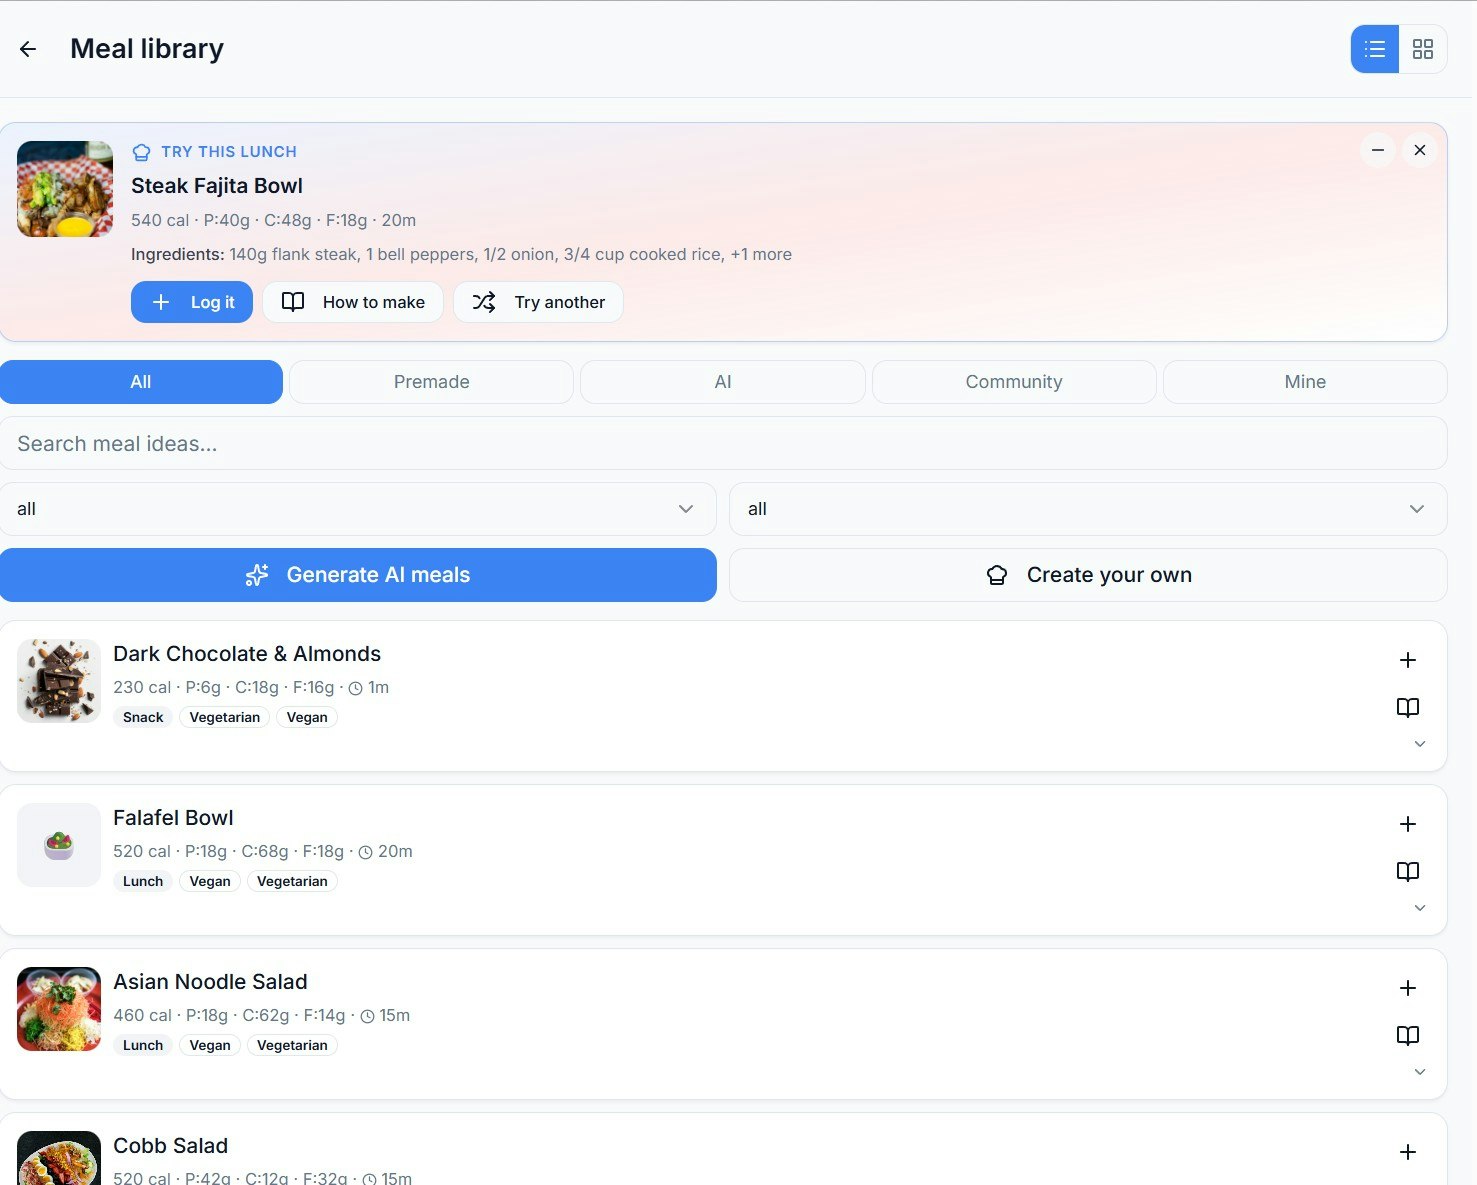1477x1185 pixels.
Task: Switch to the AI tab
Action: (x=723, y=382)
